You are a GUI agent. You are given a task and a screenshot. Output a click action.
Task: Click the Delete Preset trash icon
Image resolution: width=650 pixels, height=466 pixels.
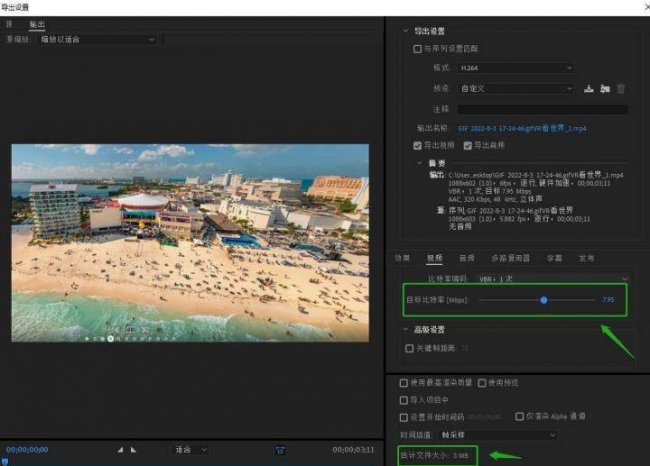click(x=621, y=88)
